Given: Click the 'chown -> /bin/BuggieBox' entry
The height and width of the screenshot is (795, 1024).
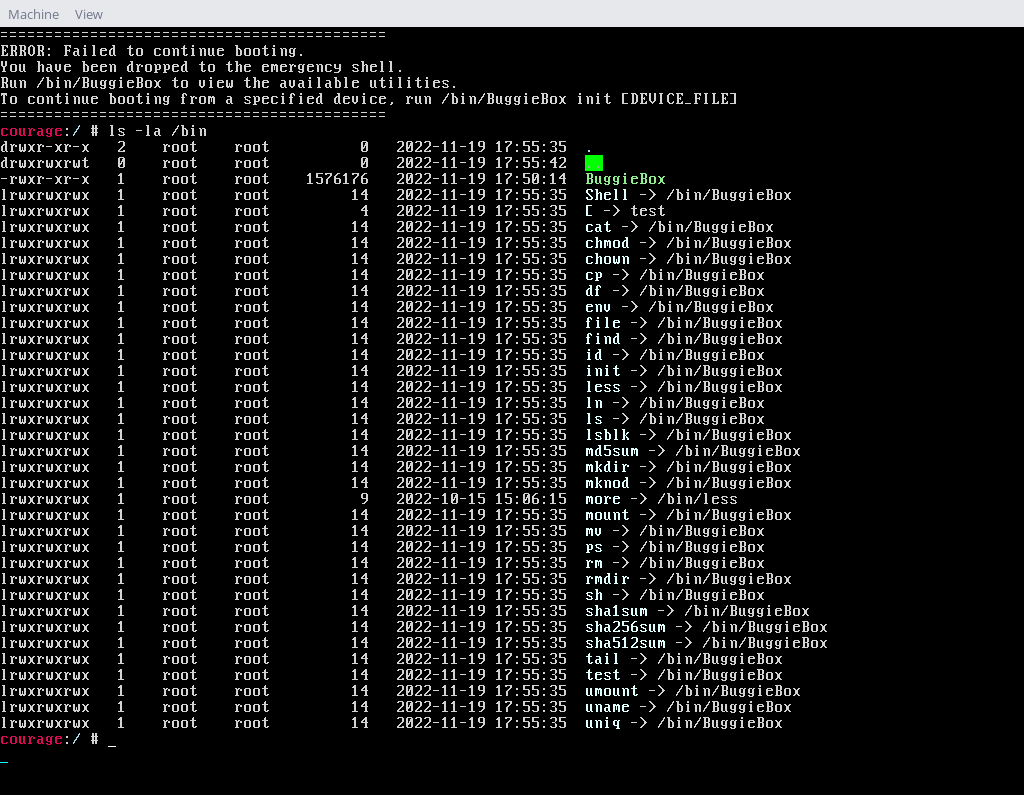Looking at the screenshot, I should 688,259.
